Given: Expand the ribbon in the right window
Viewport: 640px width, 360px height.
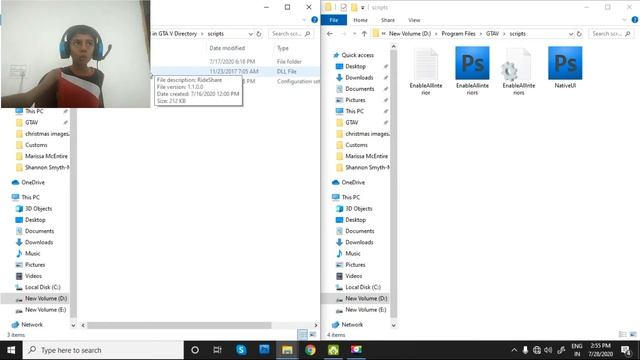Looking at the screenshot, I should 624,20.
